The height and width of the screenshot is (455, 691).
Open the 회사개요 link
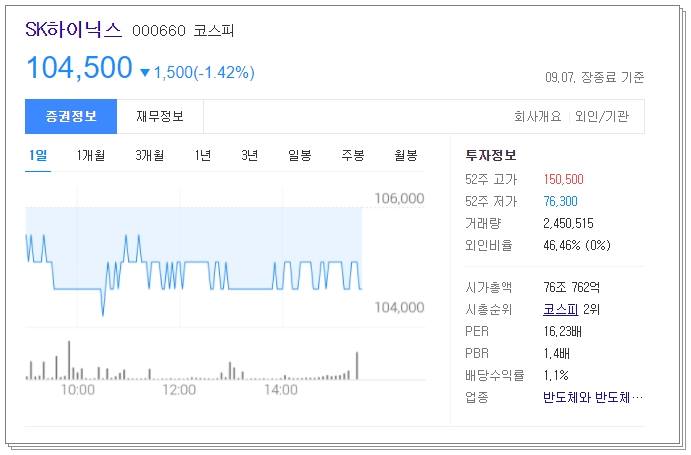(538, 116)
